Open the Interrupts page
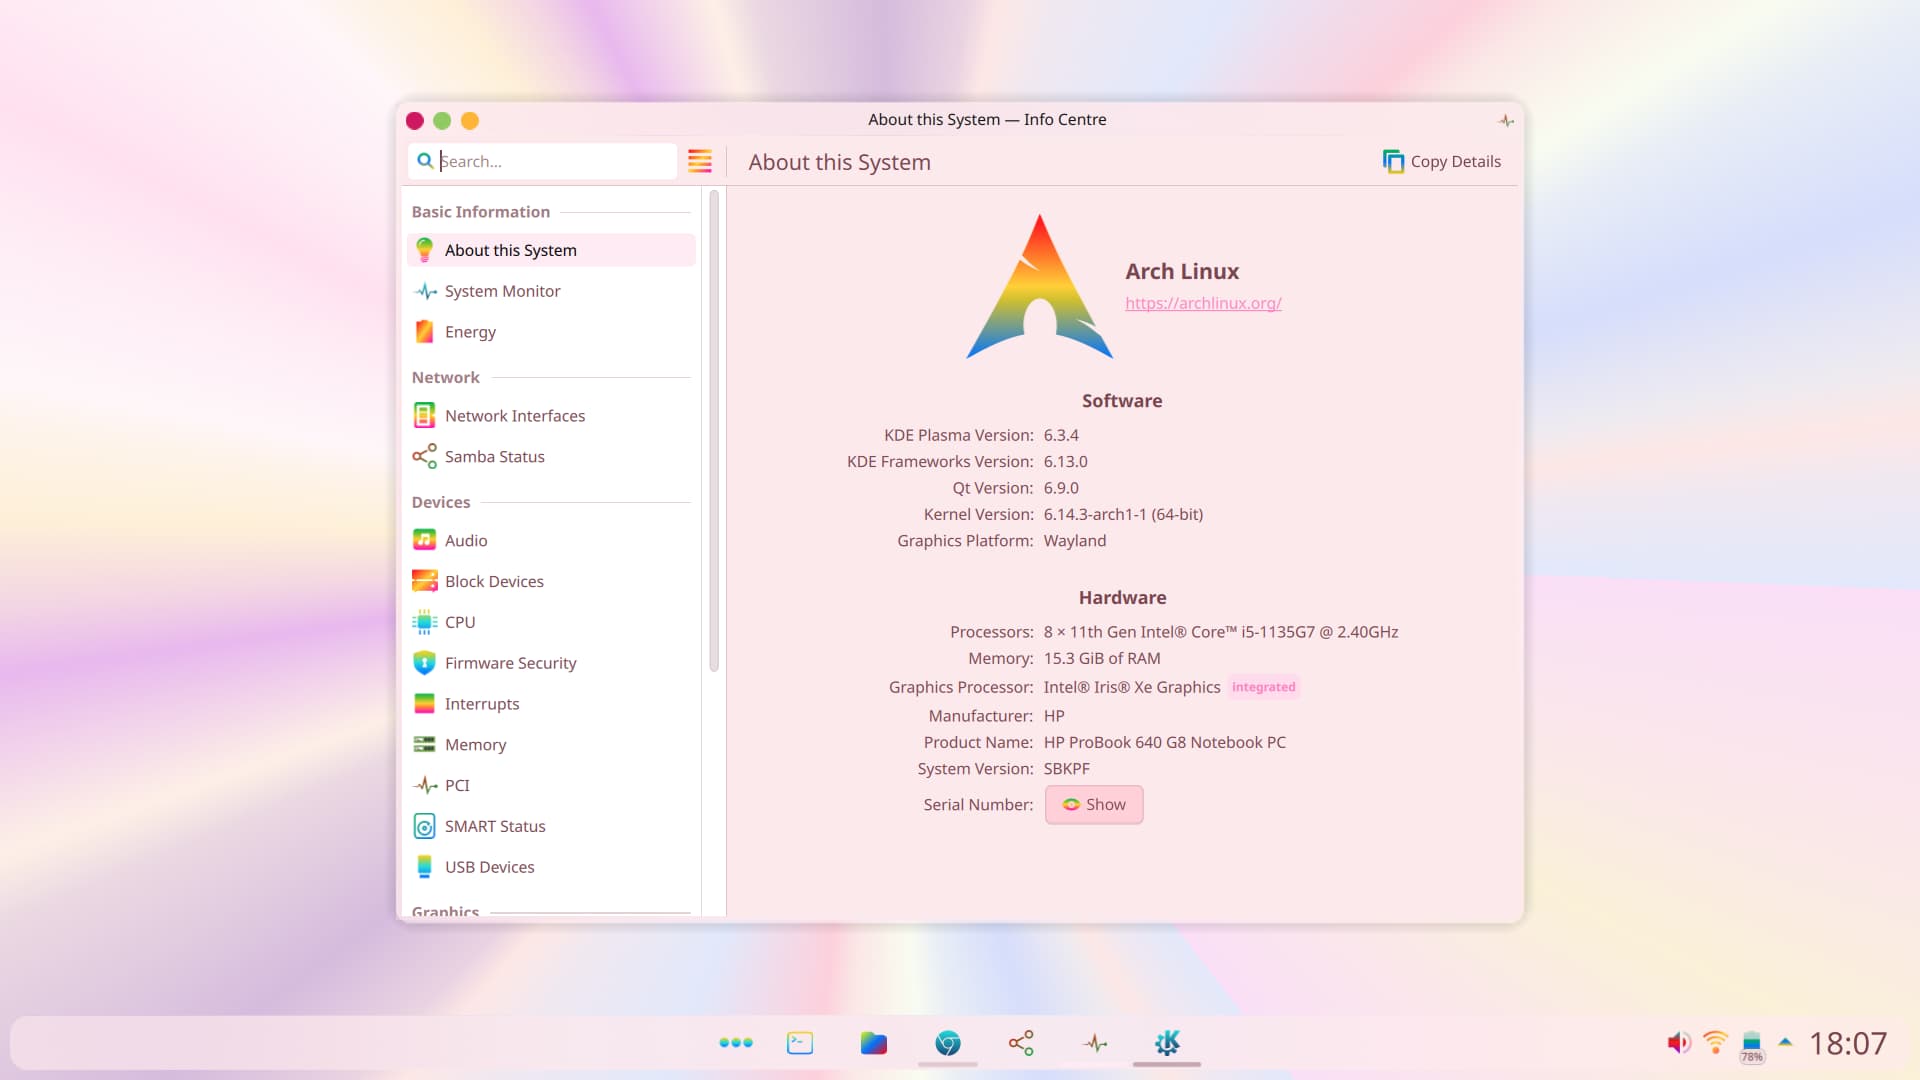This screenshot has height=1080, width=1920. pos(551,704)
